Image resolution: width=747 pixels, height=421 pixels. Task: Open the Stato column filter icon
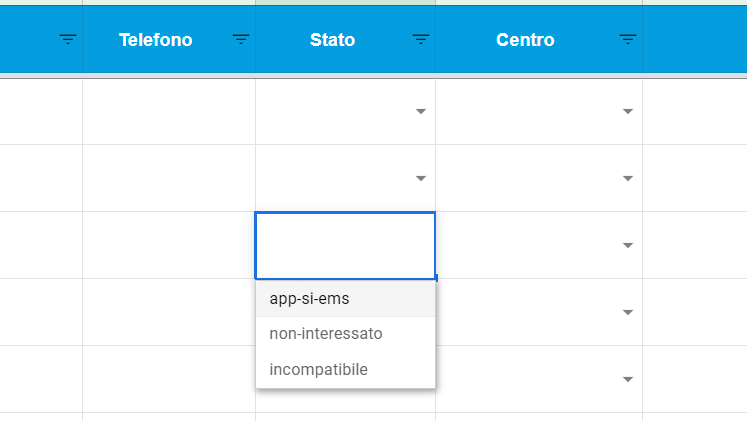point(421,39)
